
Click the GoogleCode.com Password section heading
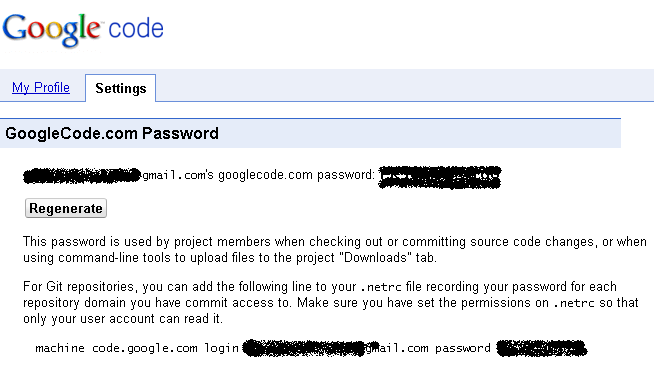(112, 133)
